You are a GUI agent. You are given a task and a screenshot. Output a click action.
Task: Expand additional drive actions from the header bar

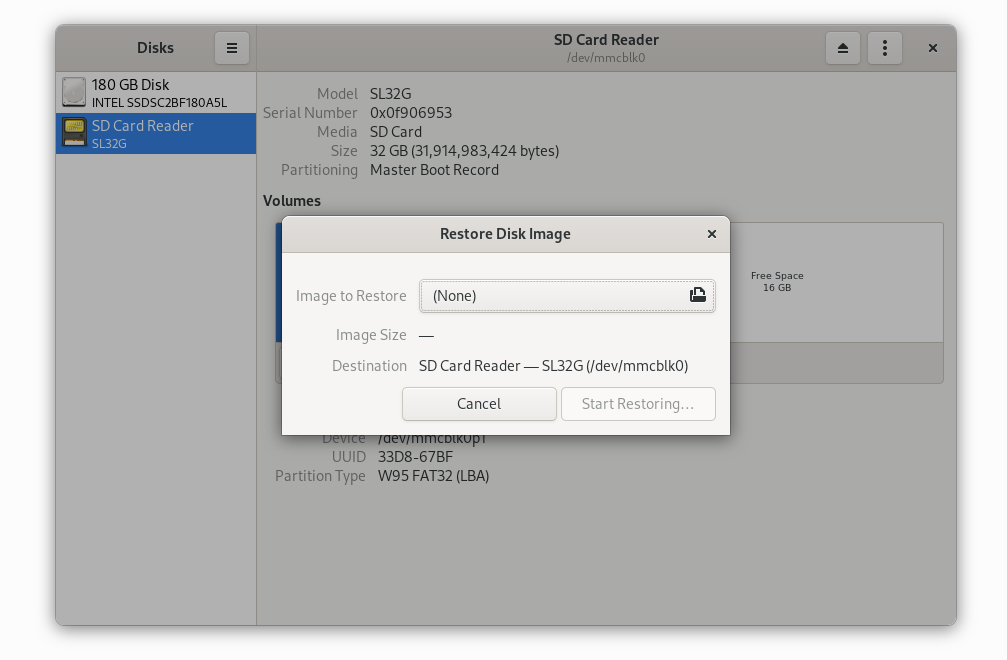(885, 48)
